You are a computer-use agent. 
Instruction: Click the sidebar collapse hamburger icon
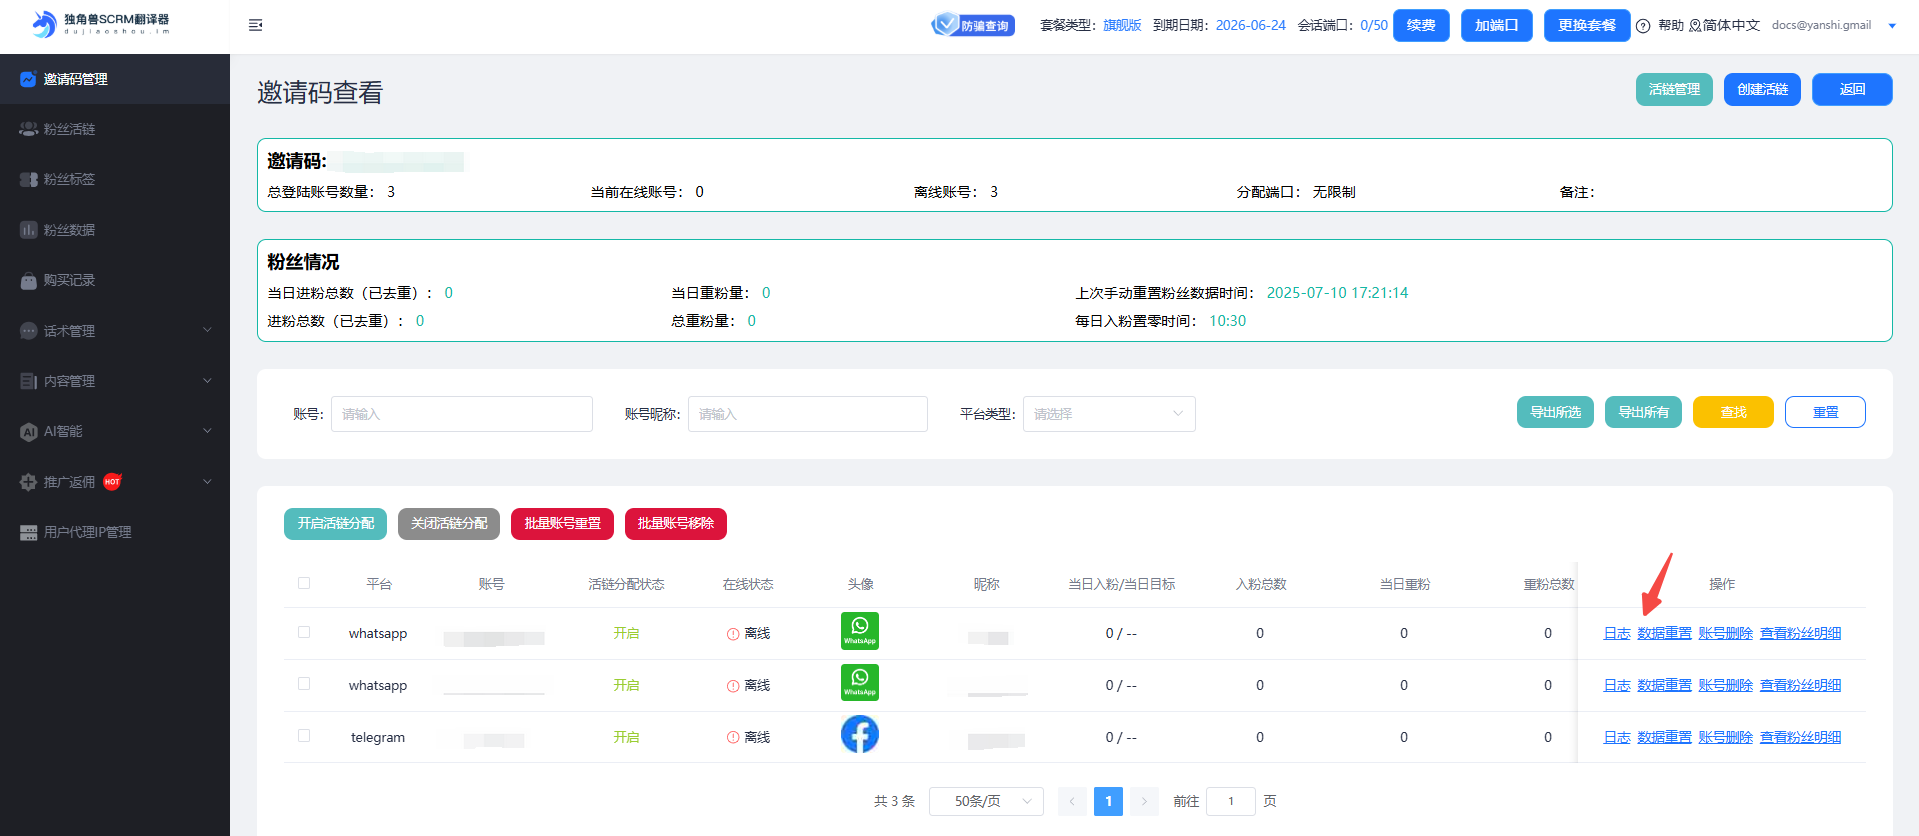(256, 25)
